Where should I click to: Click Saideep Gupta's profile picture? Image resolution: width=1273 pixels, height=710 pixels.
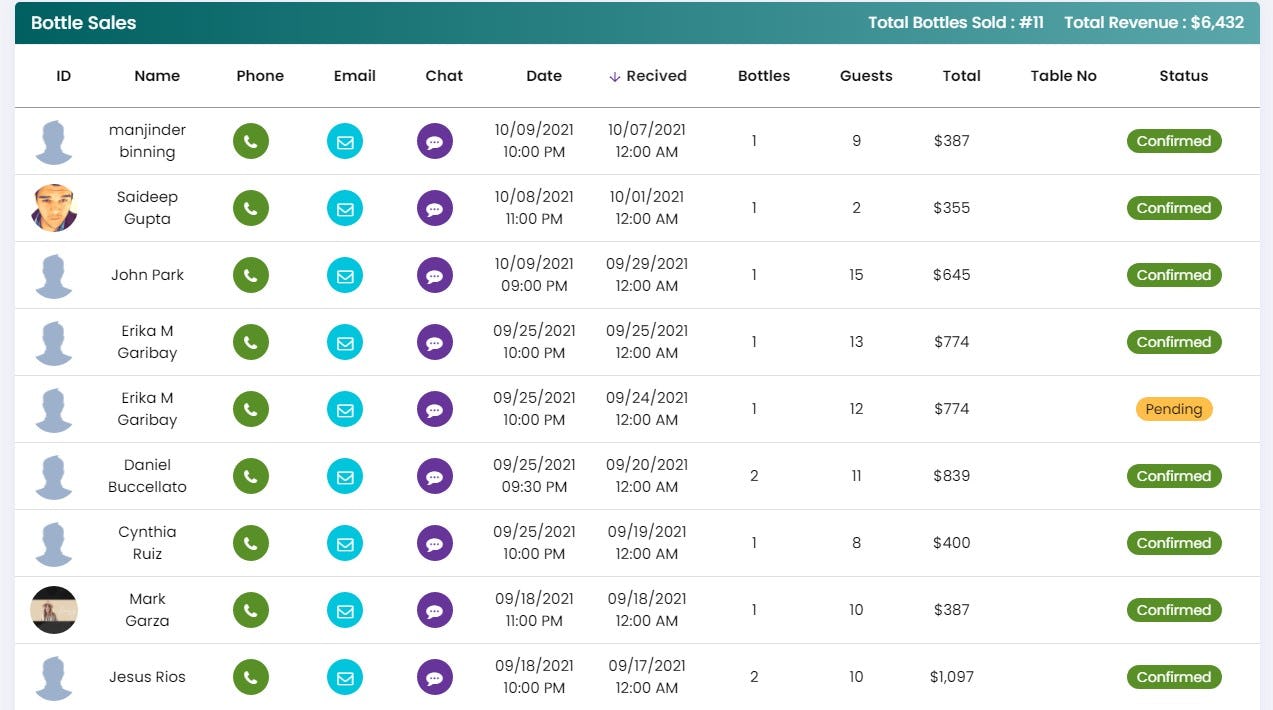(54, 208)
